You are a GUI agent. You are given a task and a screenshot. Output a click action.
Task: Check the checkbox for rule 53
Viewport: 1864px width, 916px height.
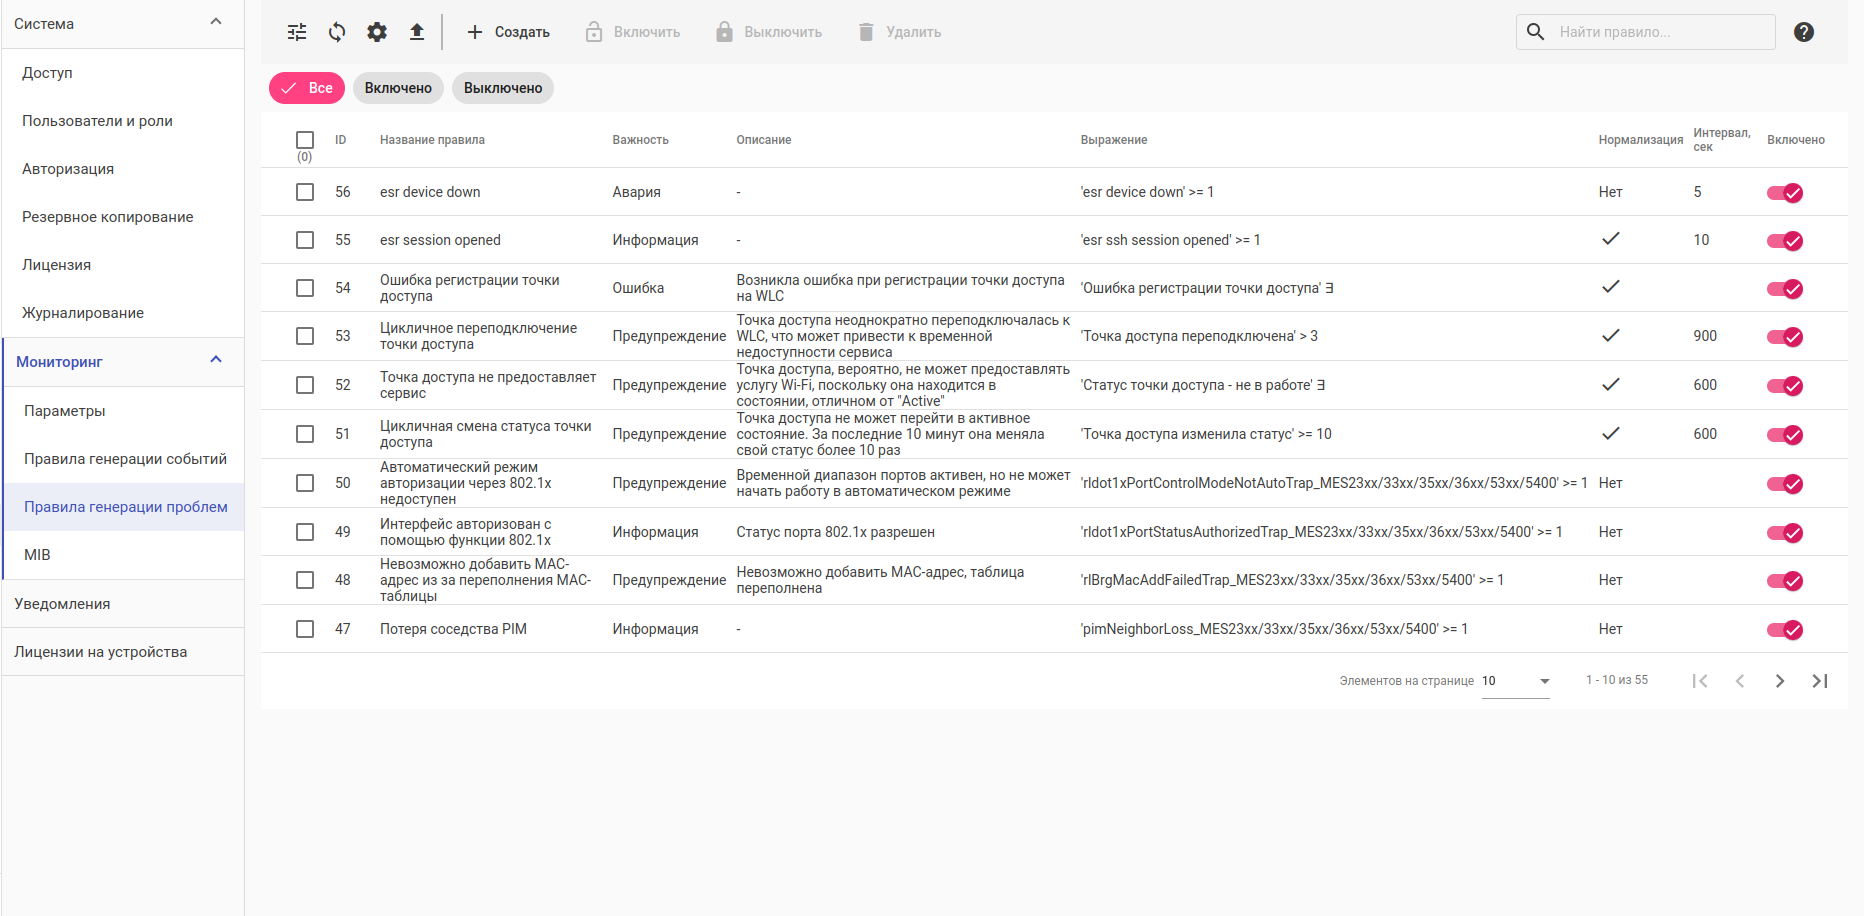click(x=305, y=336)
